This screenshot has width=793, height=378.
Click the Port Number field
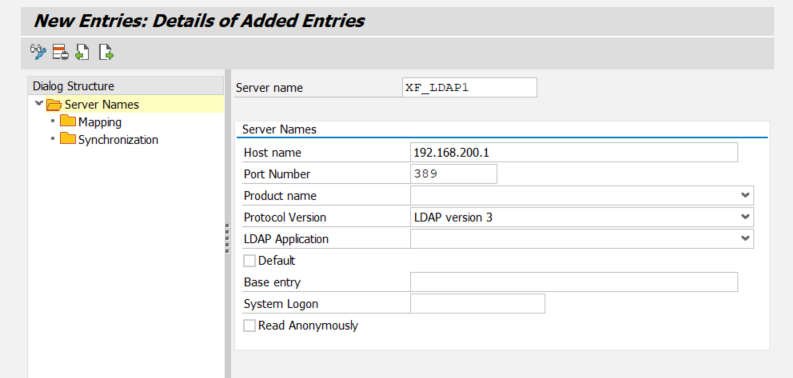coord(454,174)
